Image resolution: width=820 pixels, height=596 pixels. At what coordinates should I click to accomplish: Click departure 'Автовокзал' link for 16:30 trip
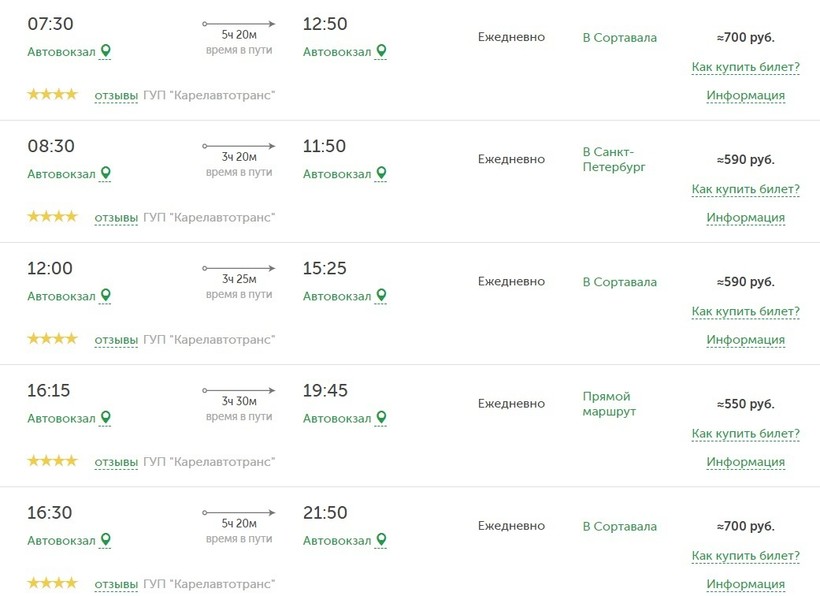[61, 541]
